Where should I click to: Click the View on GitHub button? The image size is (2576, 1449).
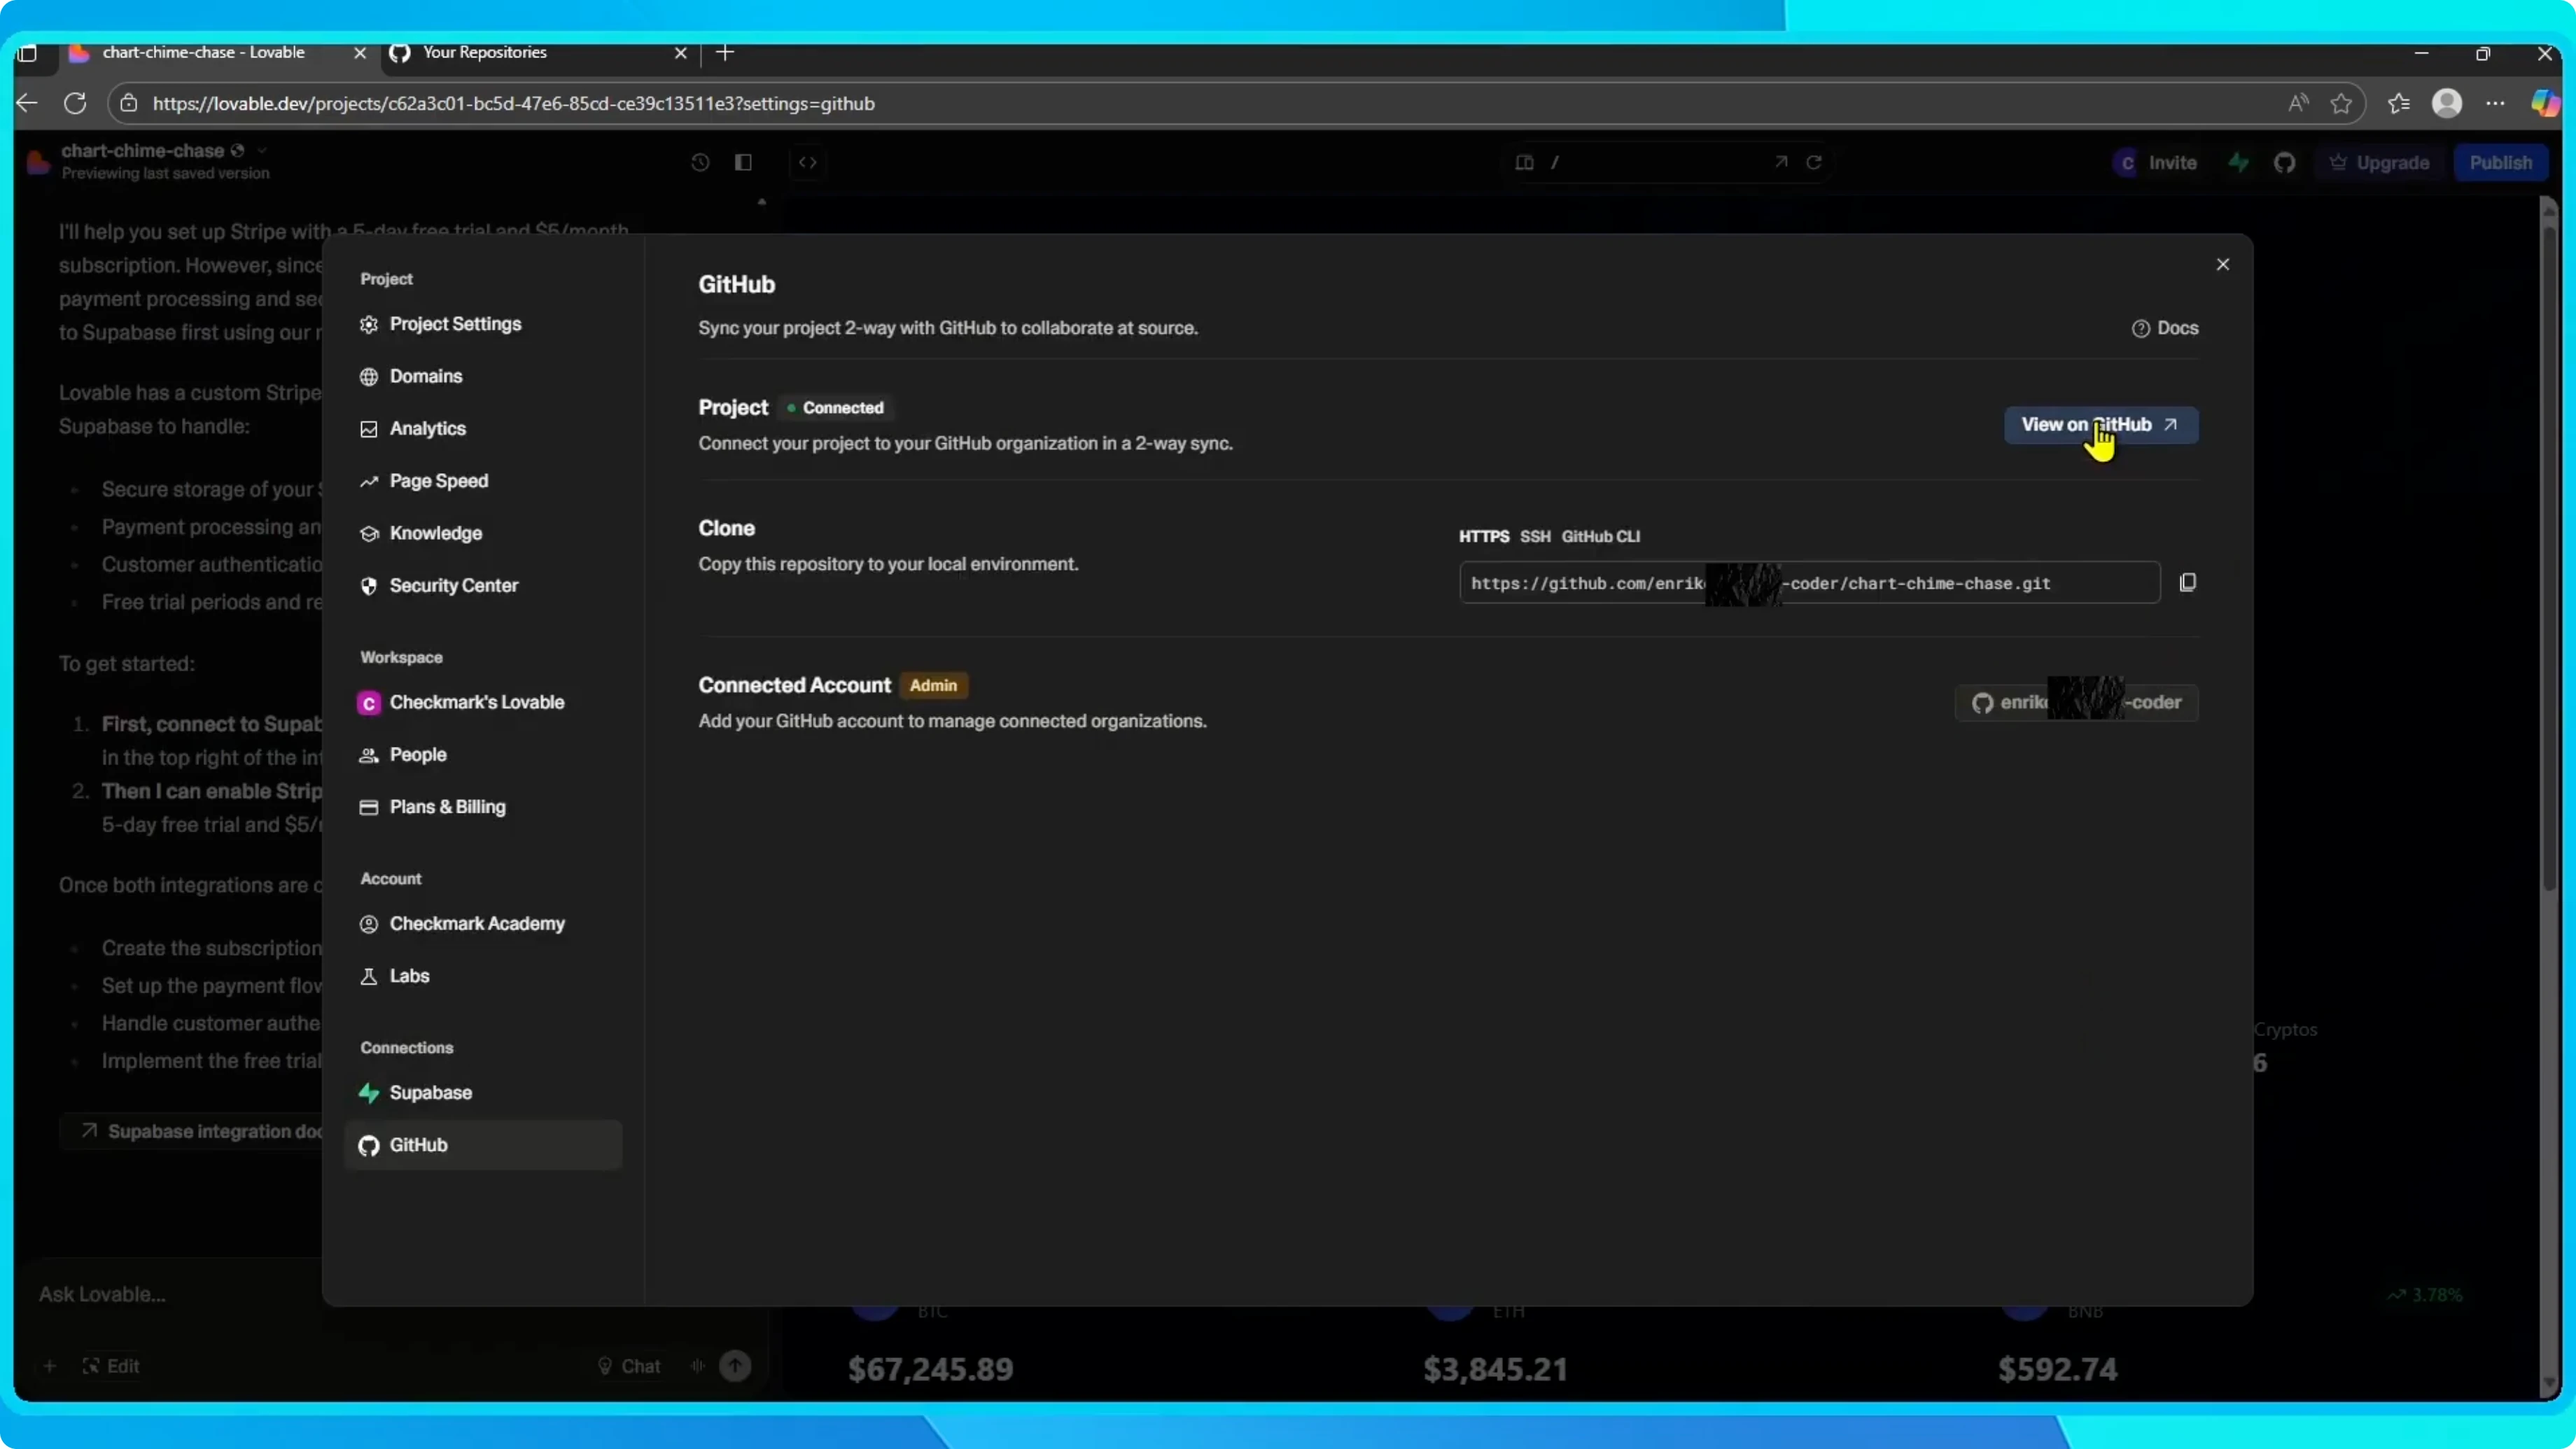[2100, 424]
